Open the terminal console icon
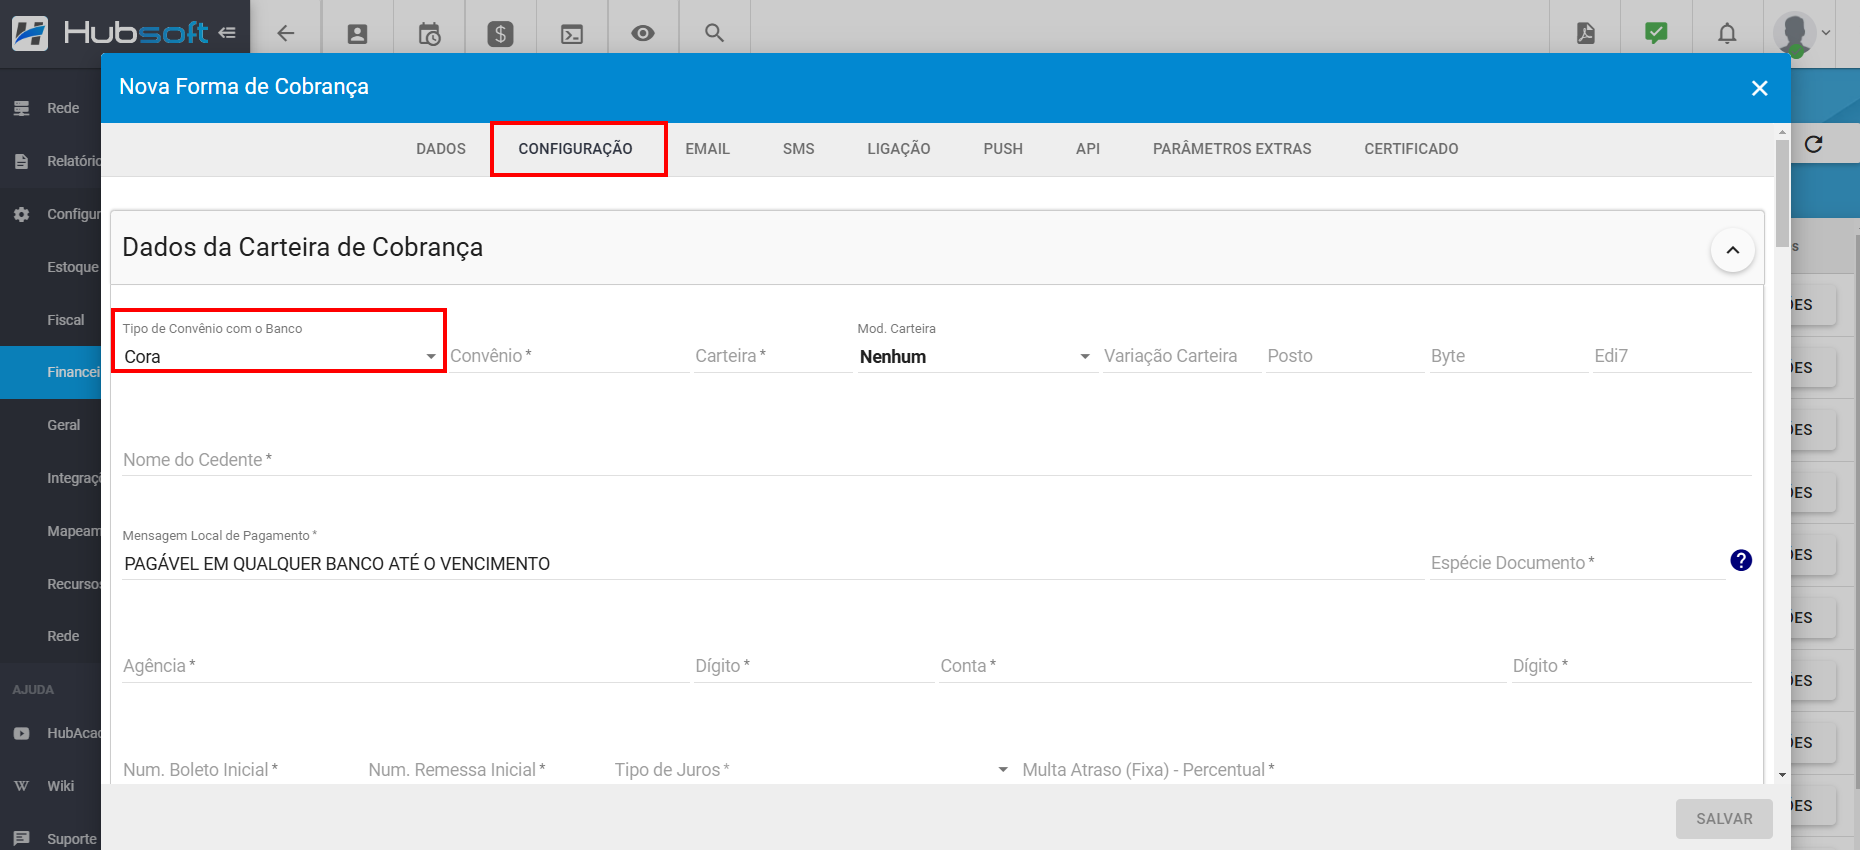Image resolution: width=1860 pixels, height=850 pixels. click(572, 34)
